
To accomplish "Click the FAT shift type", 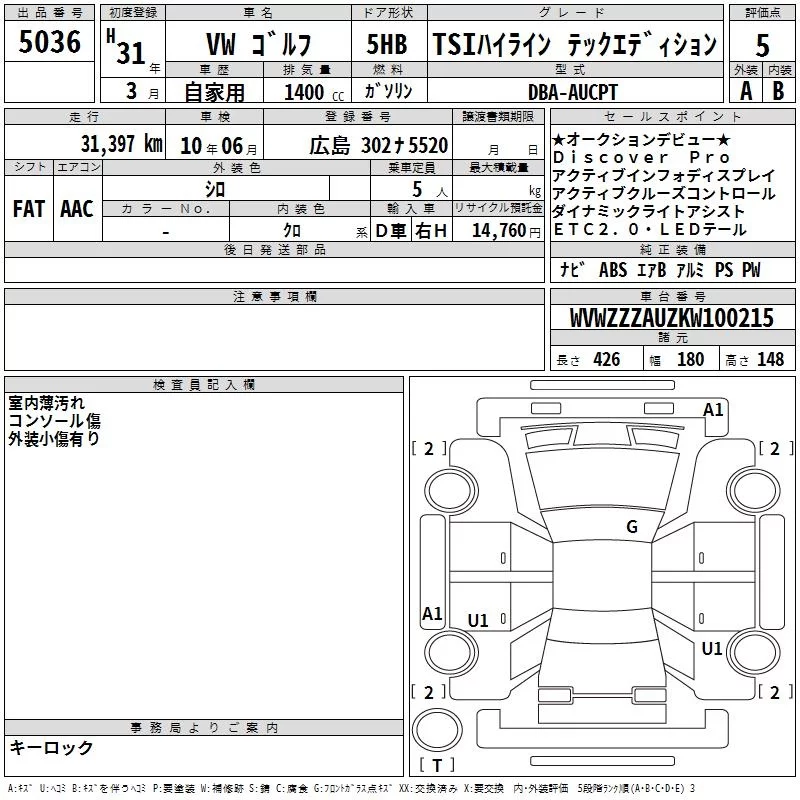I will coord(29,209).
